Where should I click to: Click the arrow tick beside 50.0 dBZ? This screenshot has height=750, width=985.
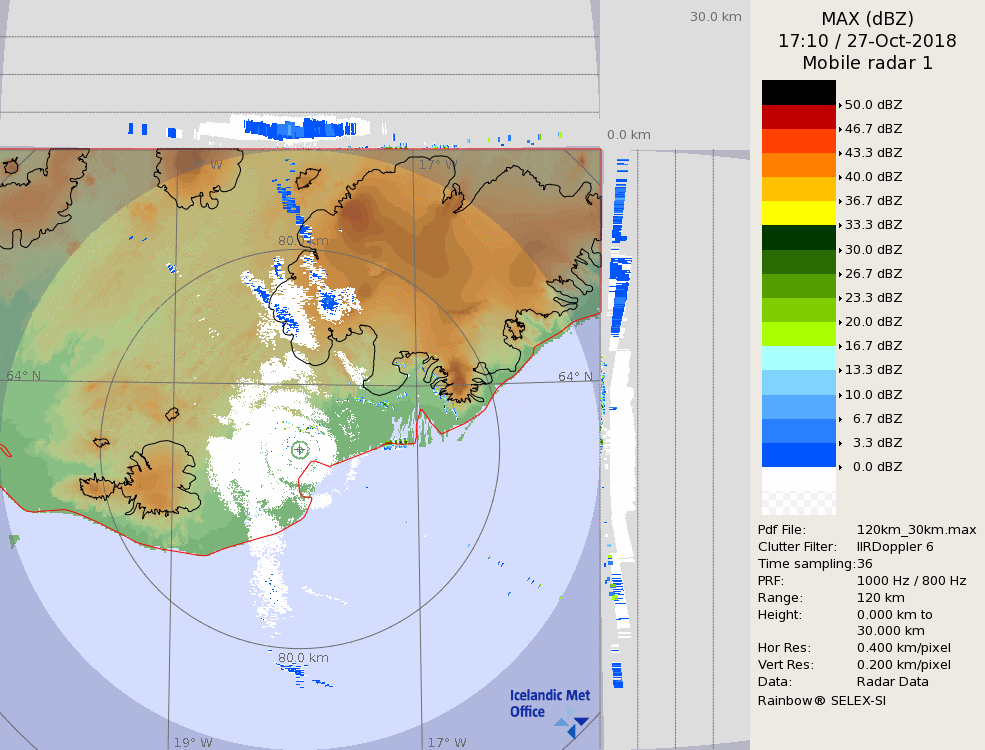[840, 104]
